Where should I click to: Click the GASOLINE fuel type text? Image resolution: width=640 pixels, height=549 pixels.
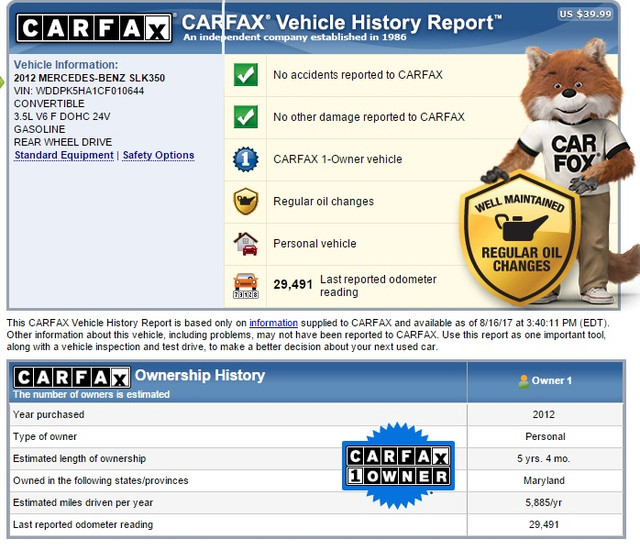pyautogui.click(x=40, y=129)
